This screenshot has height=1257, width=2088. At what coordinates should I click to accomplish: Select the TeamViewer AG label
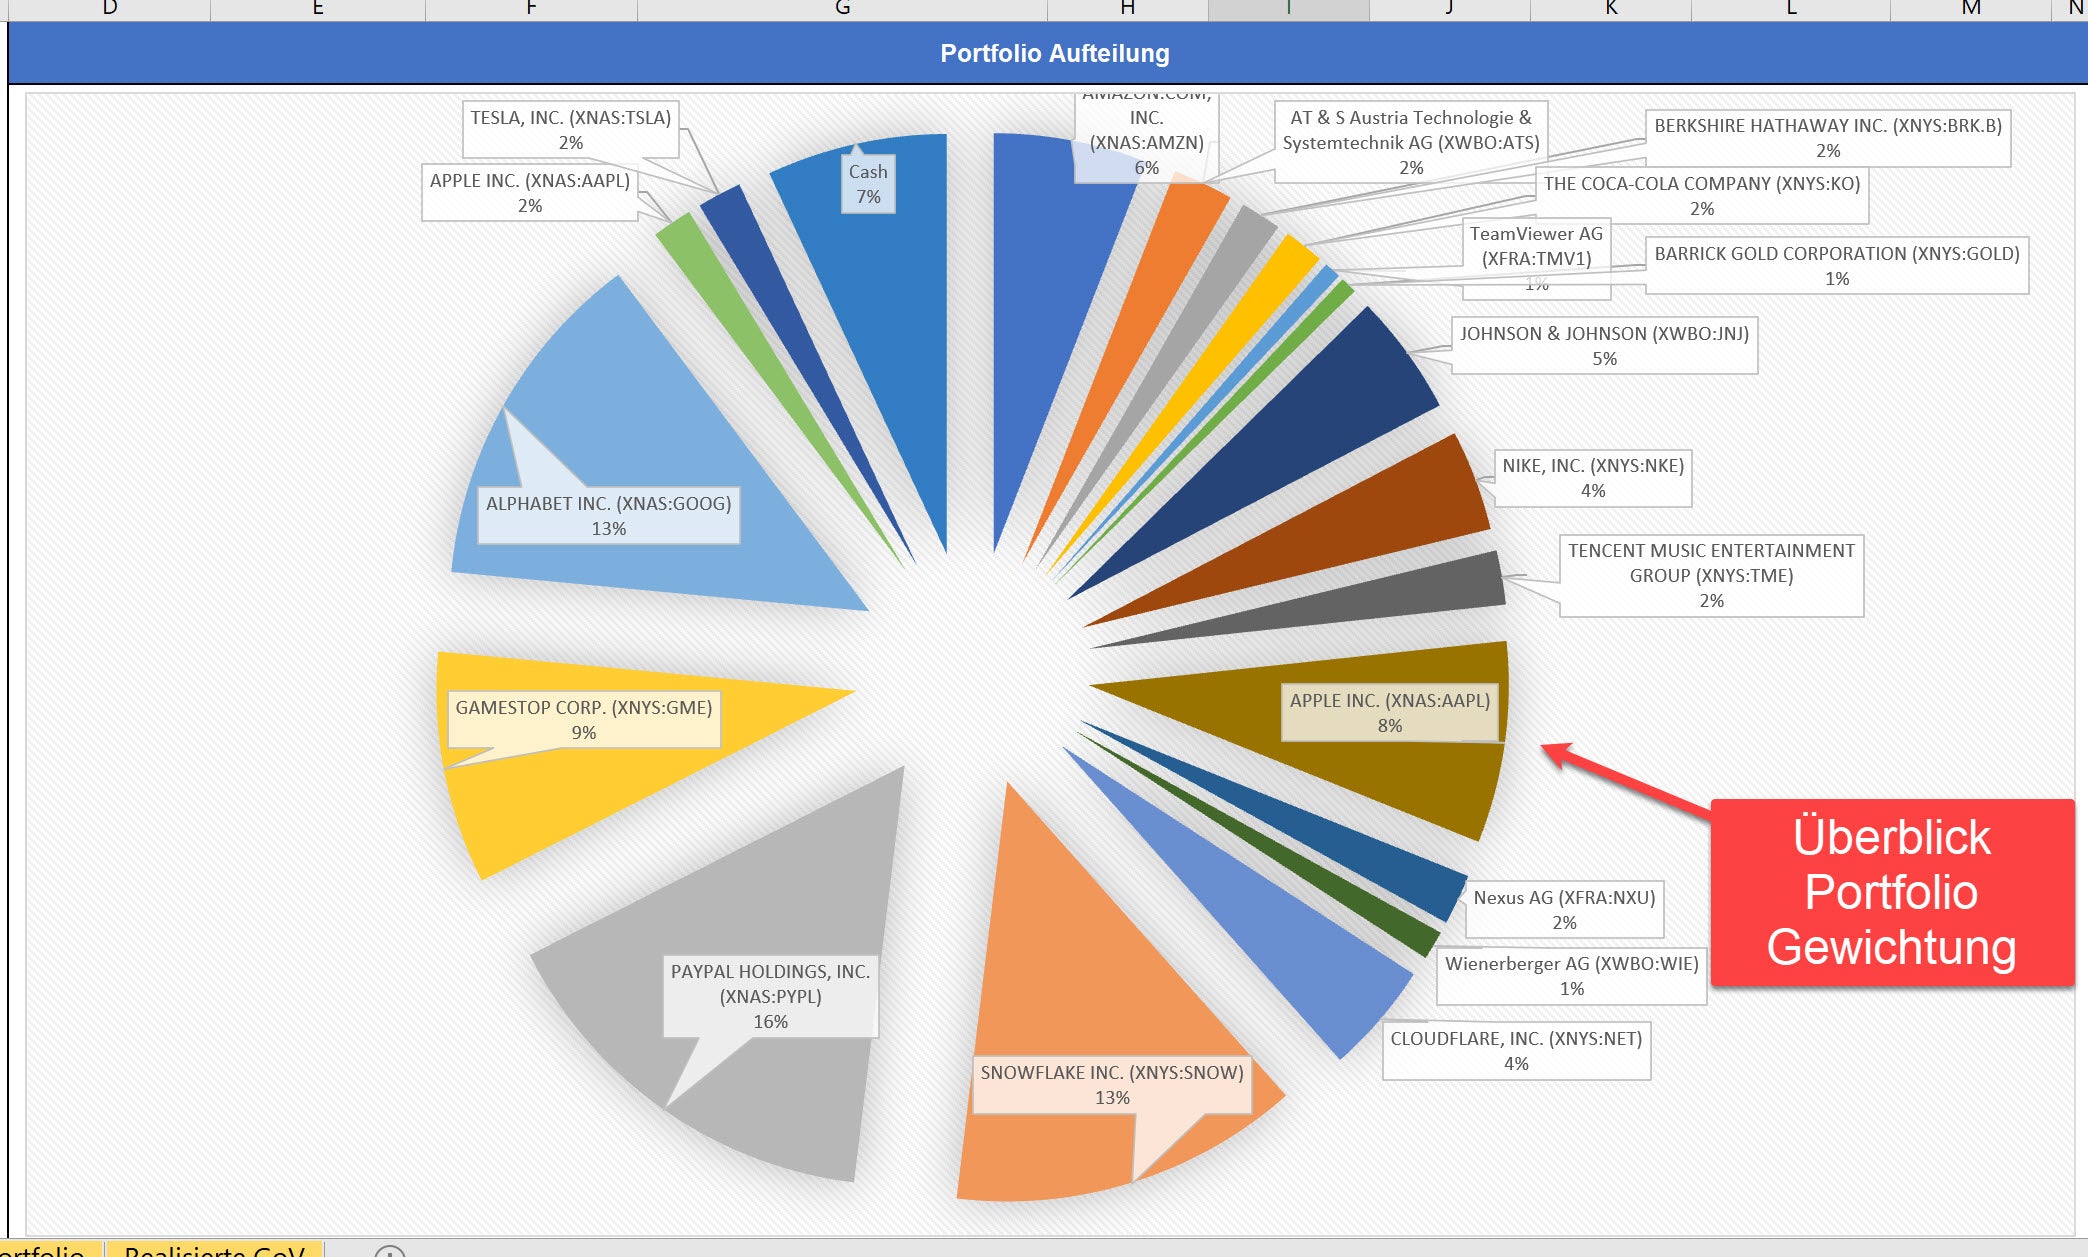pos(1536,258)
